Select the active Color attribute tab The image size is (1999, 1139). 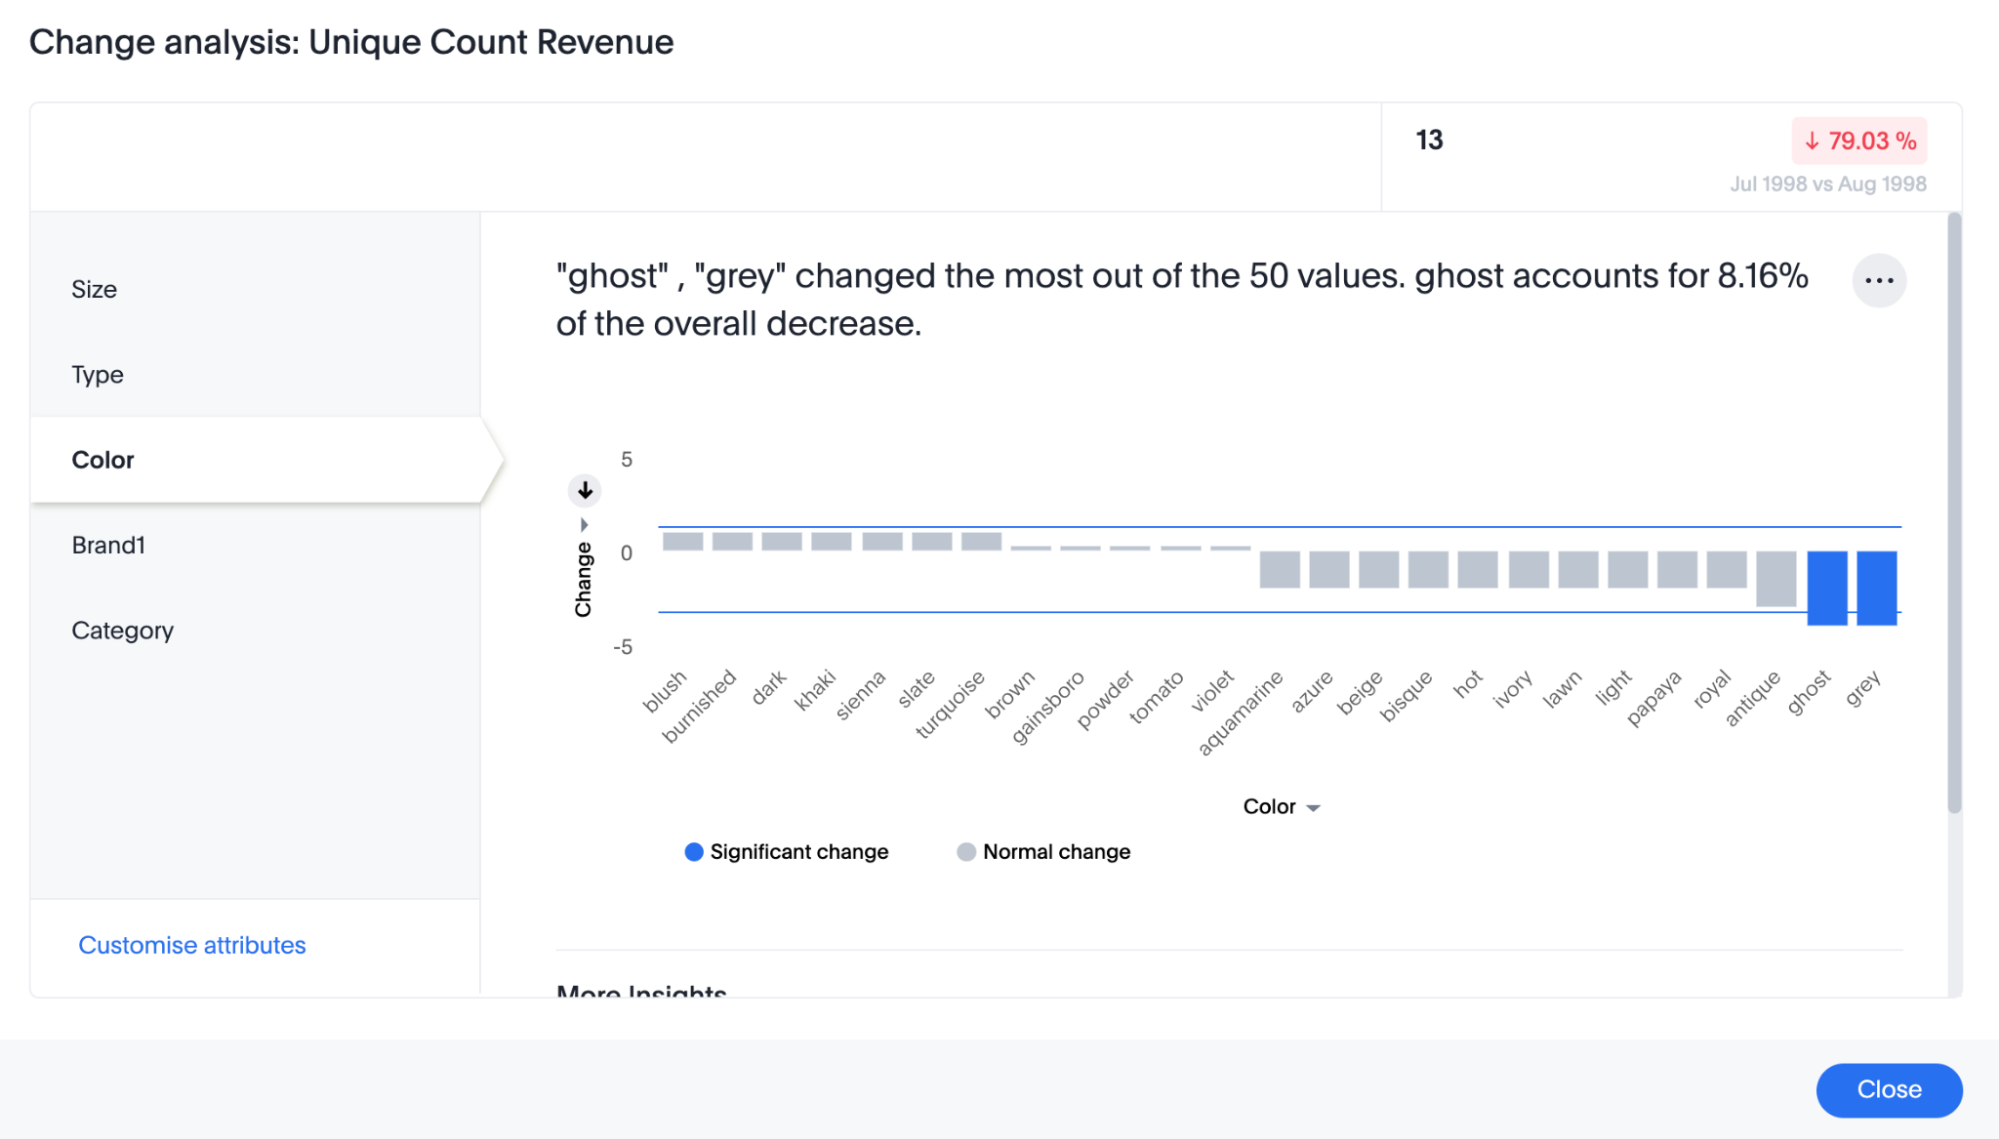(x=103, y=459)
